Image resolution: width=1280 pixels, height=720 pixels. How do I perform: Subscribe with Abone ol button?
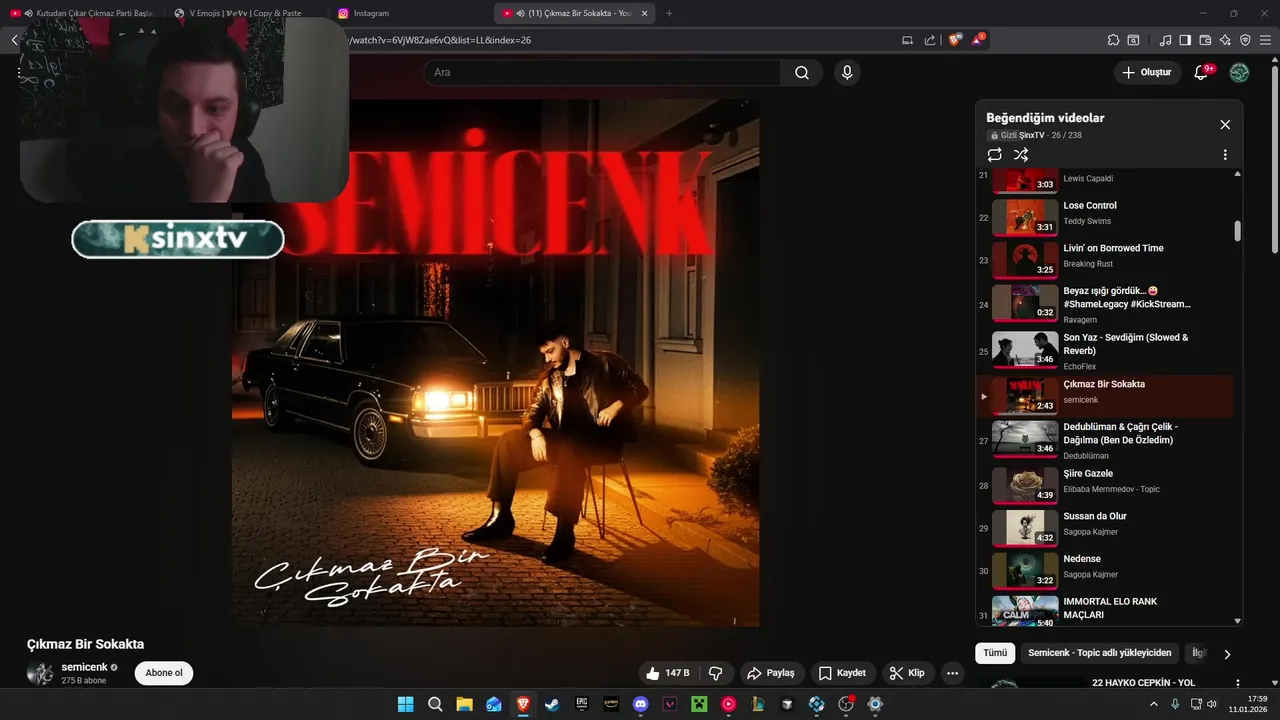point(164,673)
